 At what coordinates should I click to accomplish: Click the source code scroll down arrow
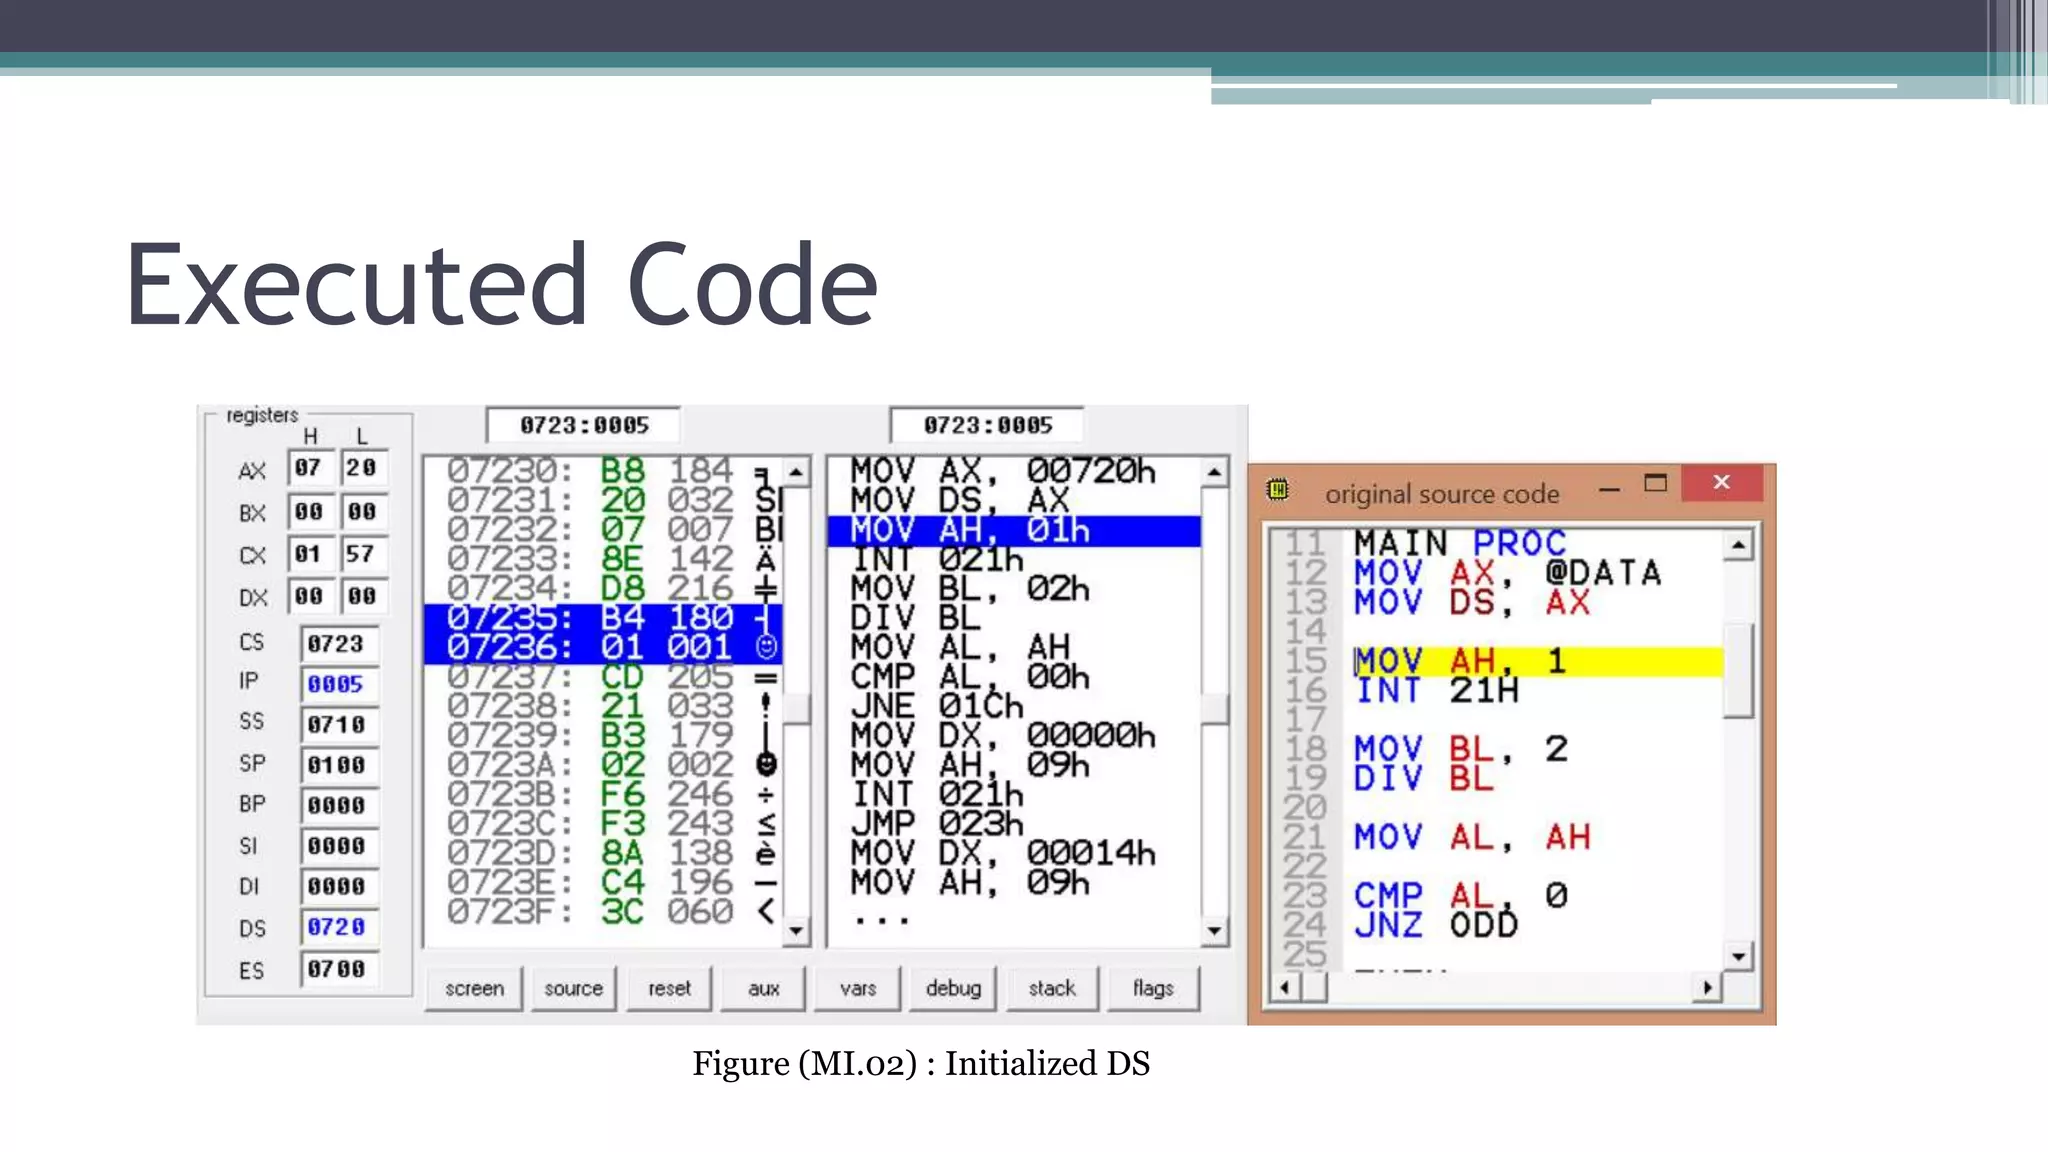coord(1739,957)
